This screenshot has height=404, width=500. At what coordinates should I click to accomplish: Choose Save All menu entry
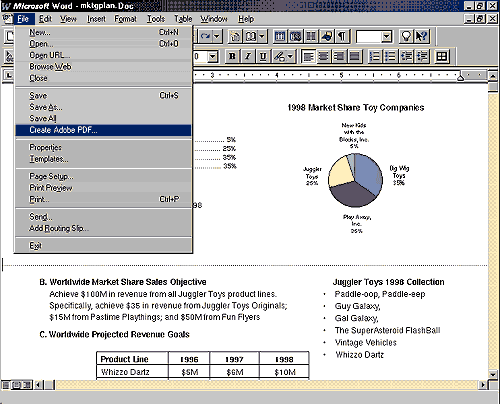click(103, 118)
